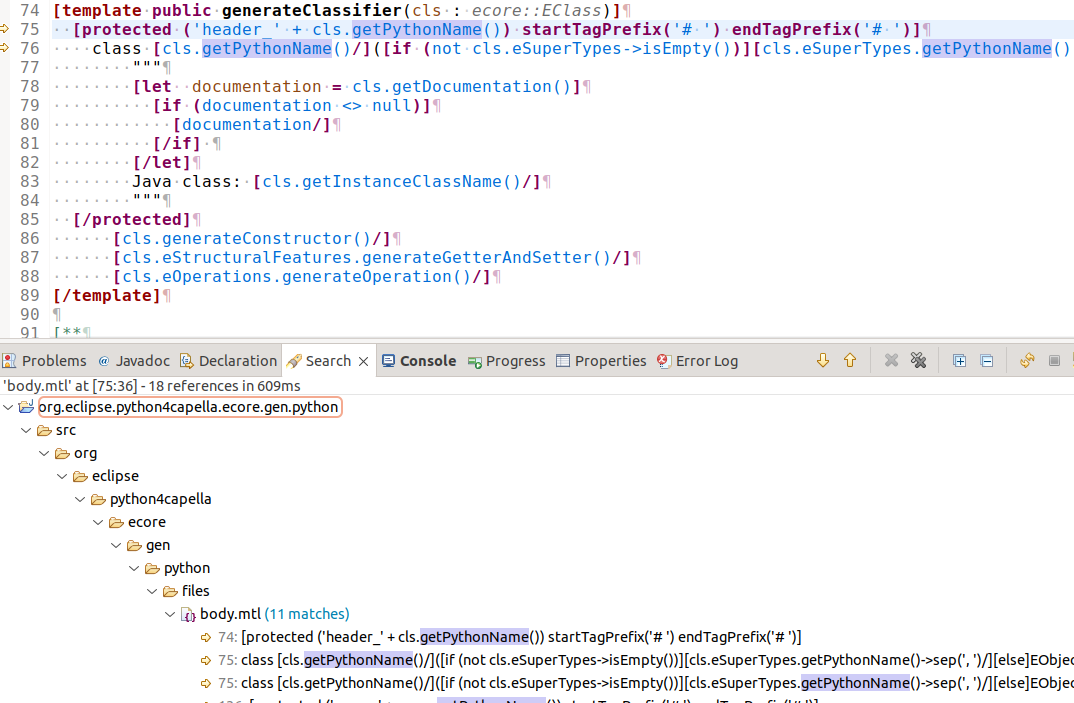The height and width of the screenshot is (703, 1074).
Task: Open the line 74 protected header match
Action: pos(520,637)
